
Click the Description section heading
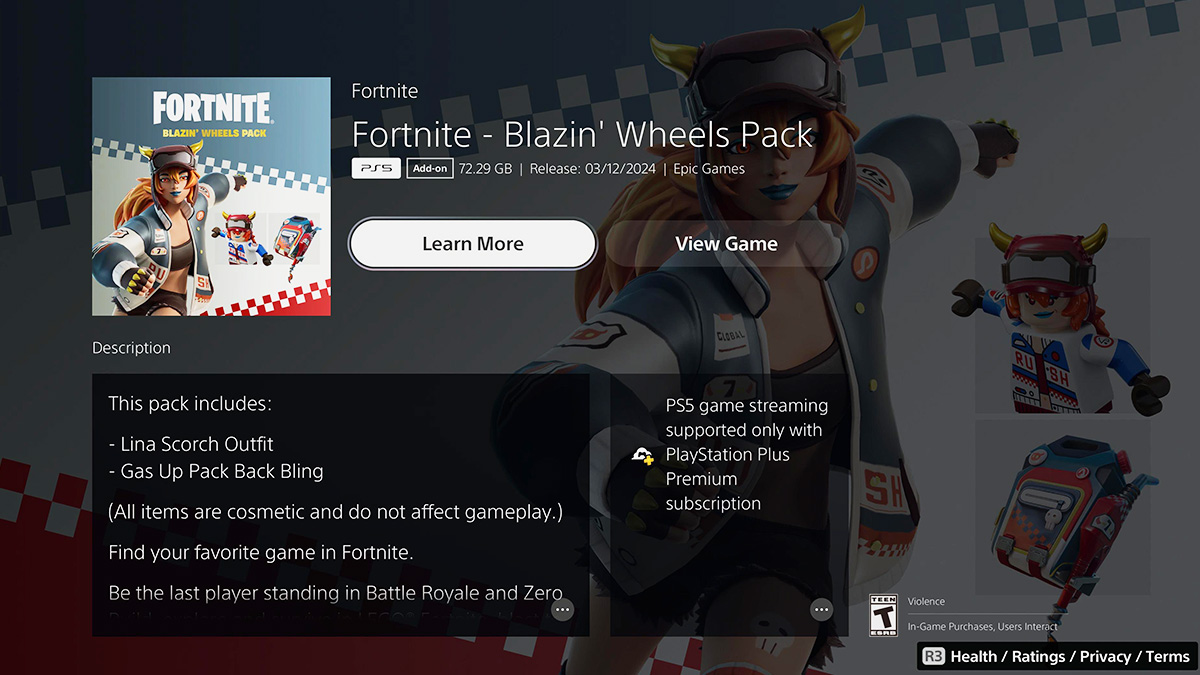131,348
